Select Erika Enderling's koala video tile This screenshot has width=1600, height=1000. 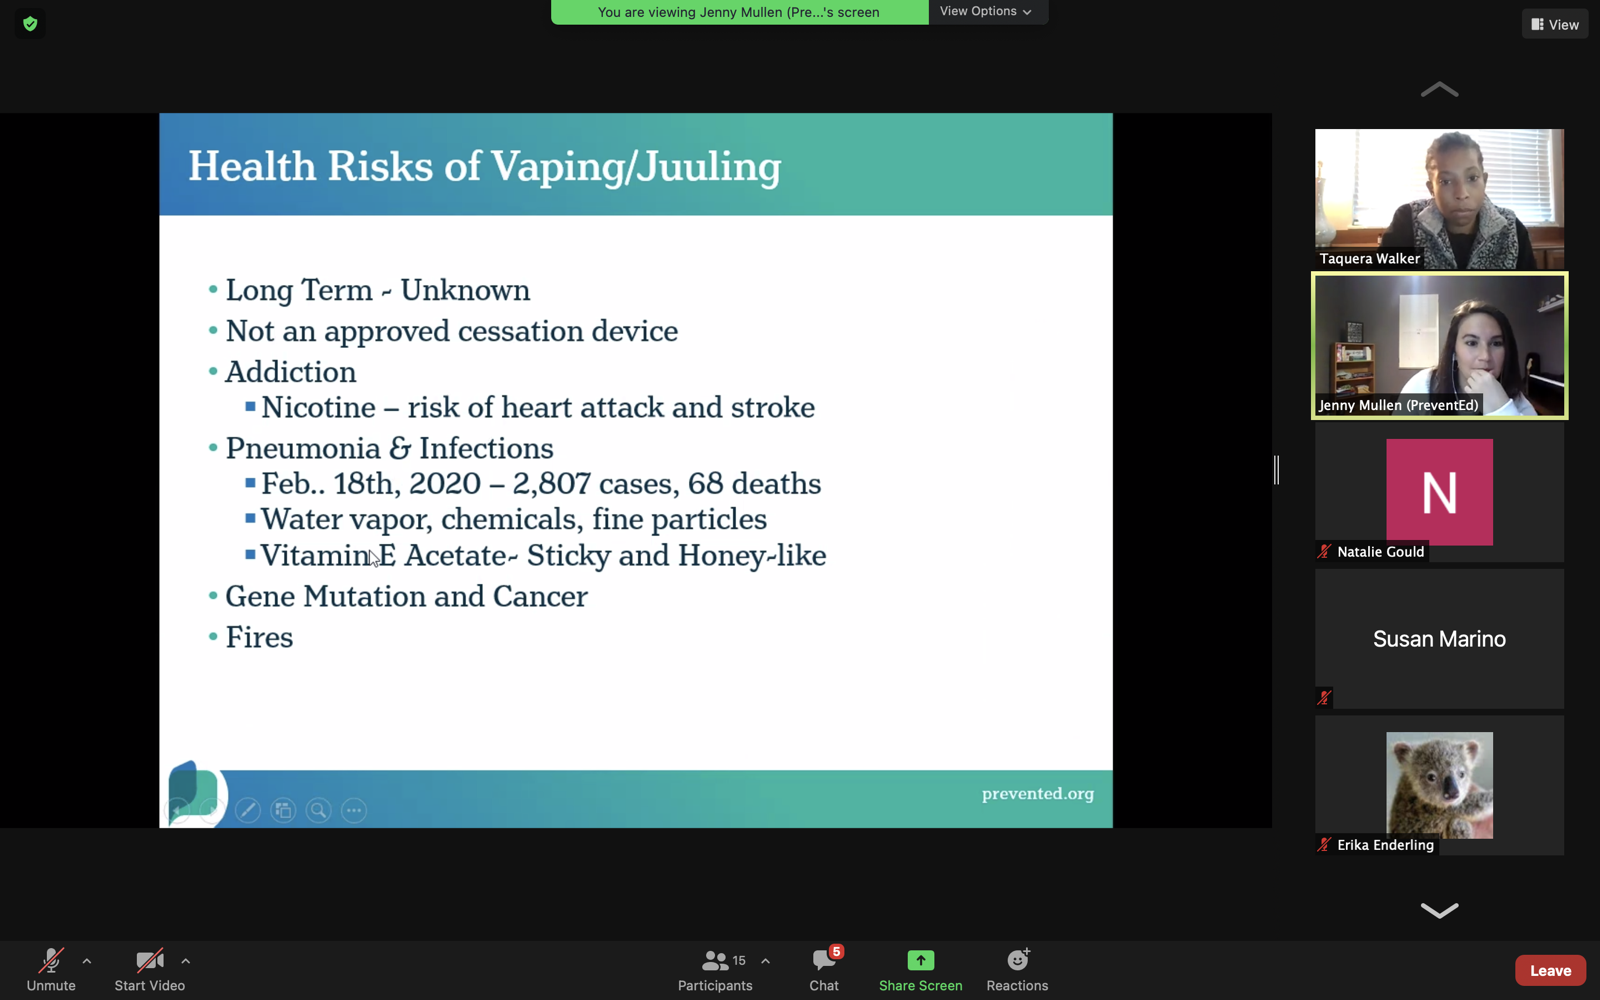click(x=1439, y=785)
